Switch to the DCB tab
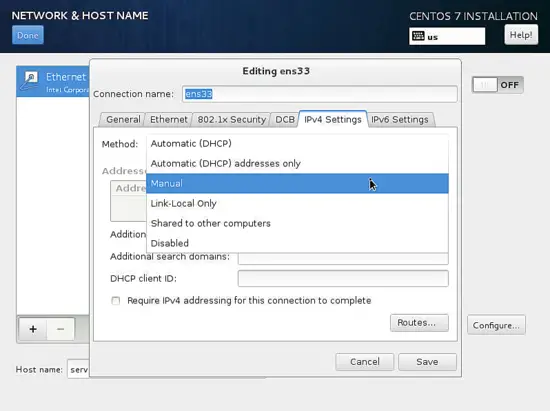The width and height of the screenshot is (550, 411). pos(284,120)
